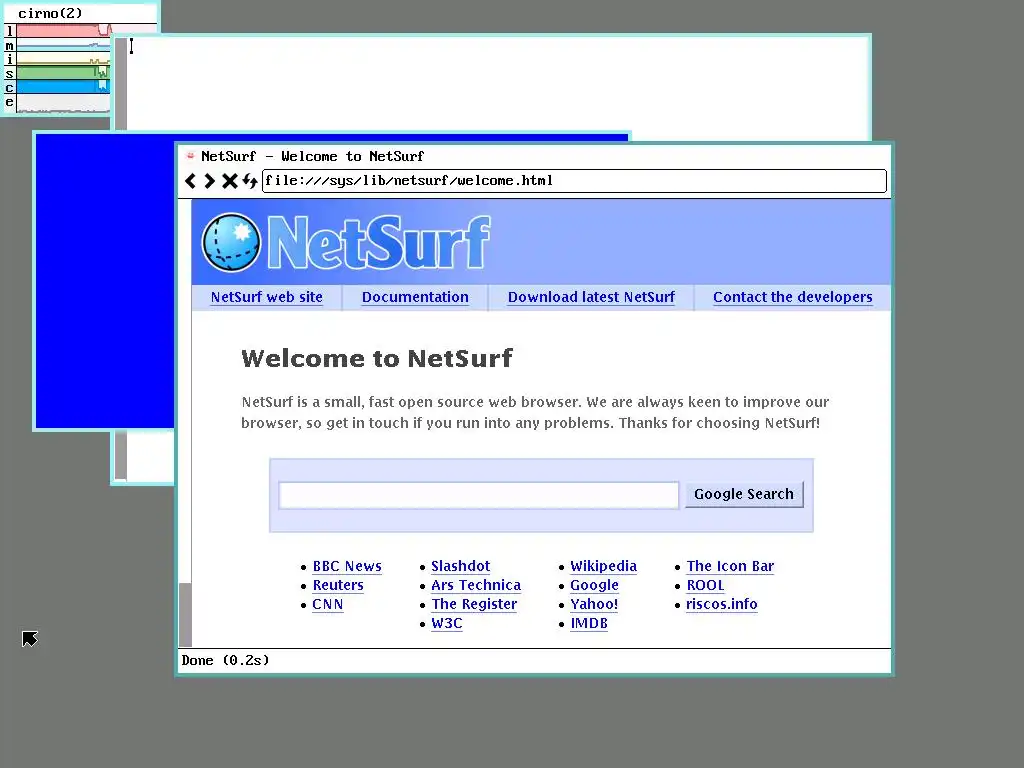
Task: Reload the page with the refresh icon
Action: [x=249, y=181]
